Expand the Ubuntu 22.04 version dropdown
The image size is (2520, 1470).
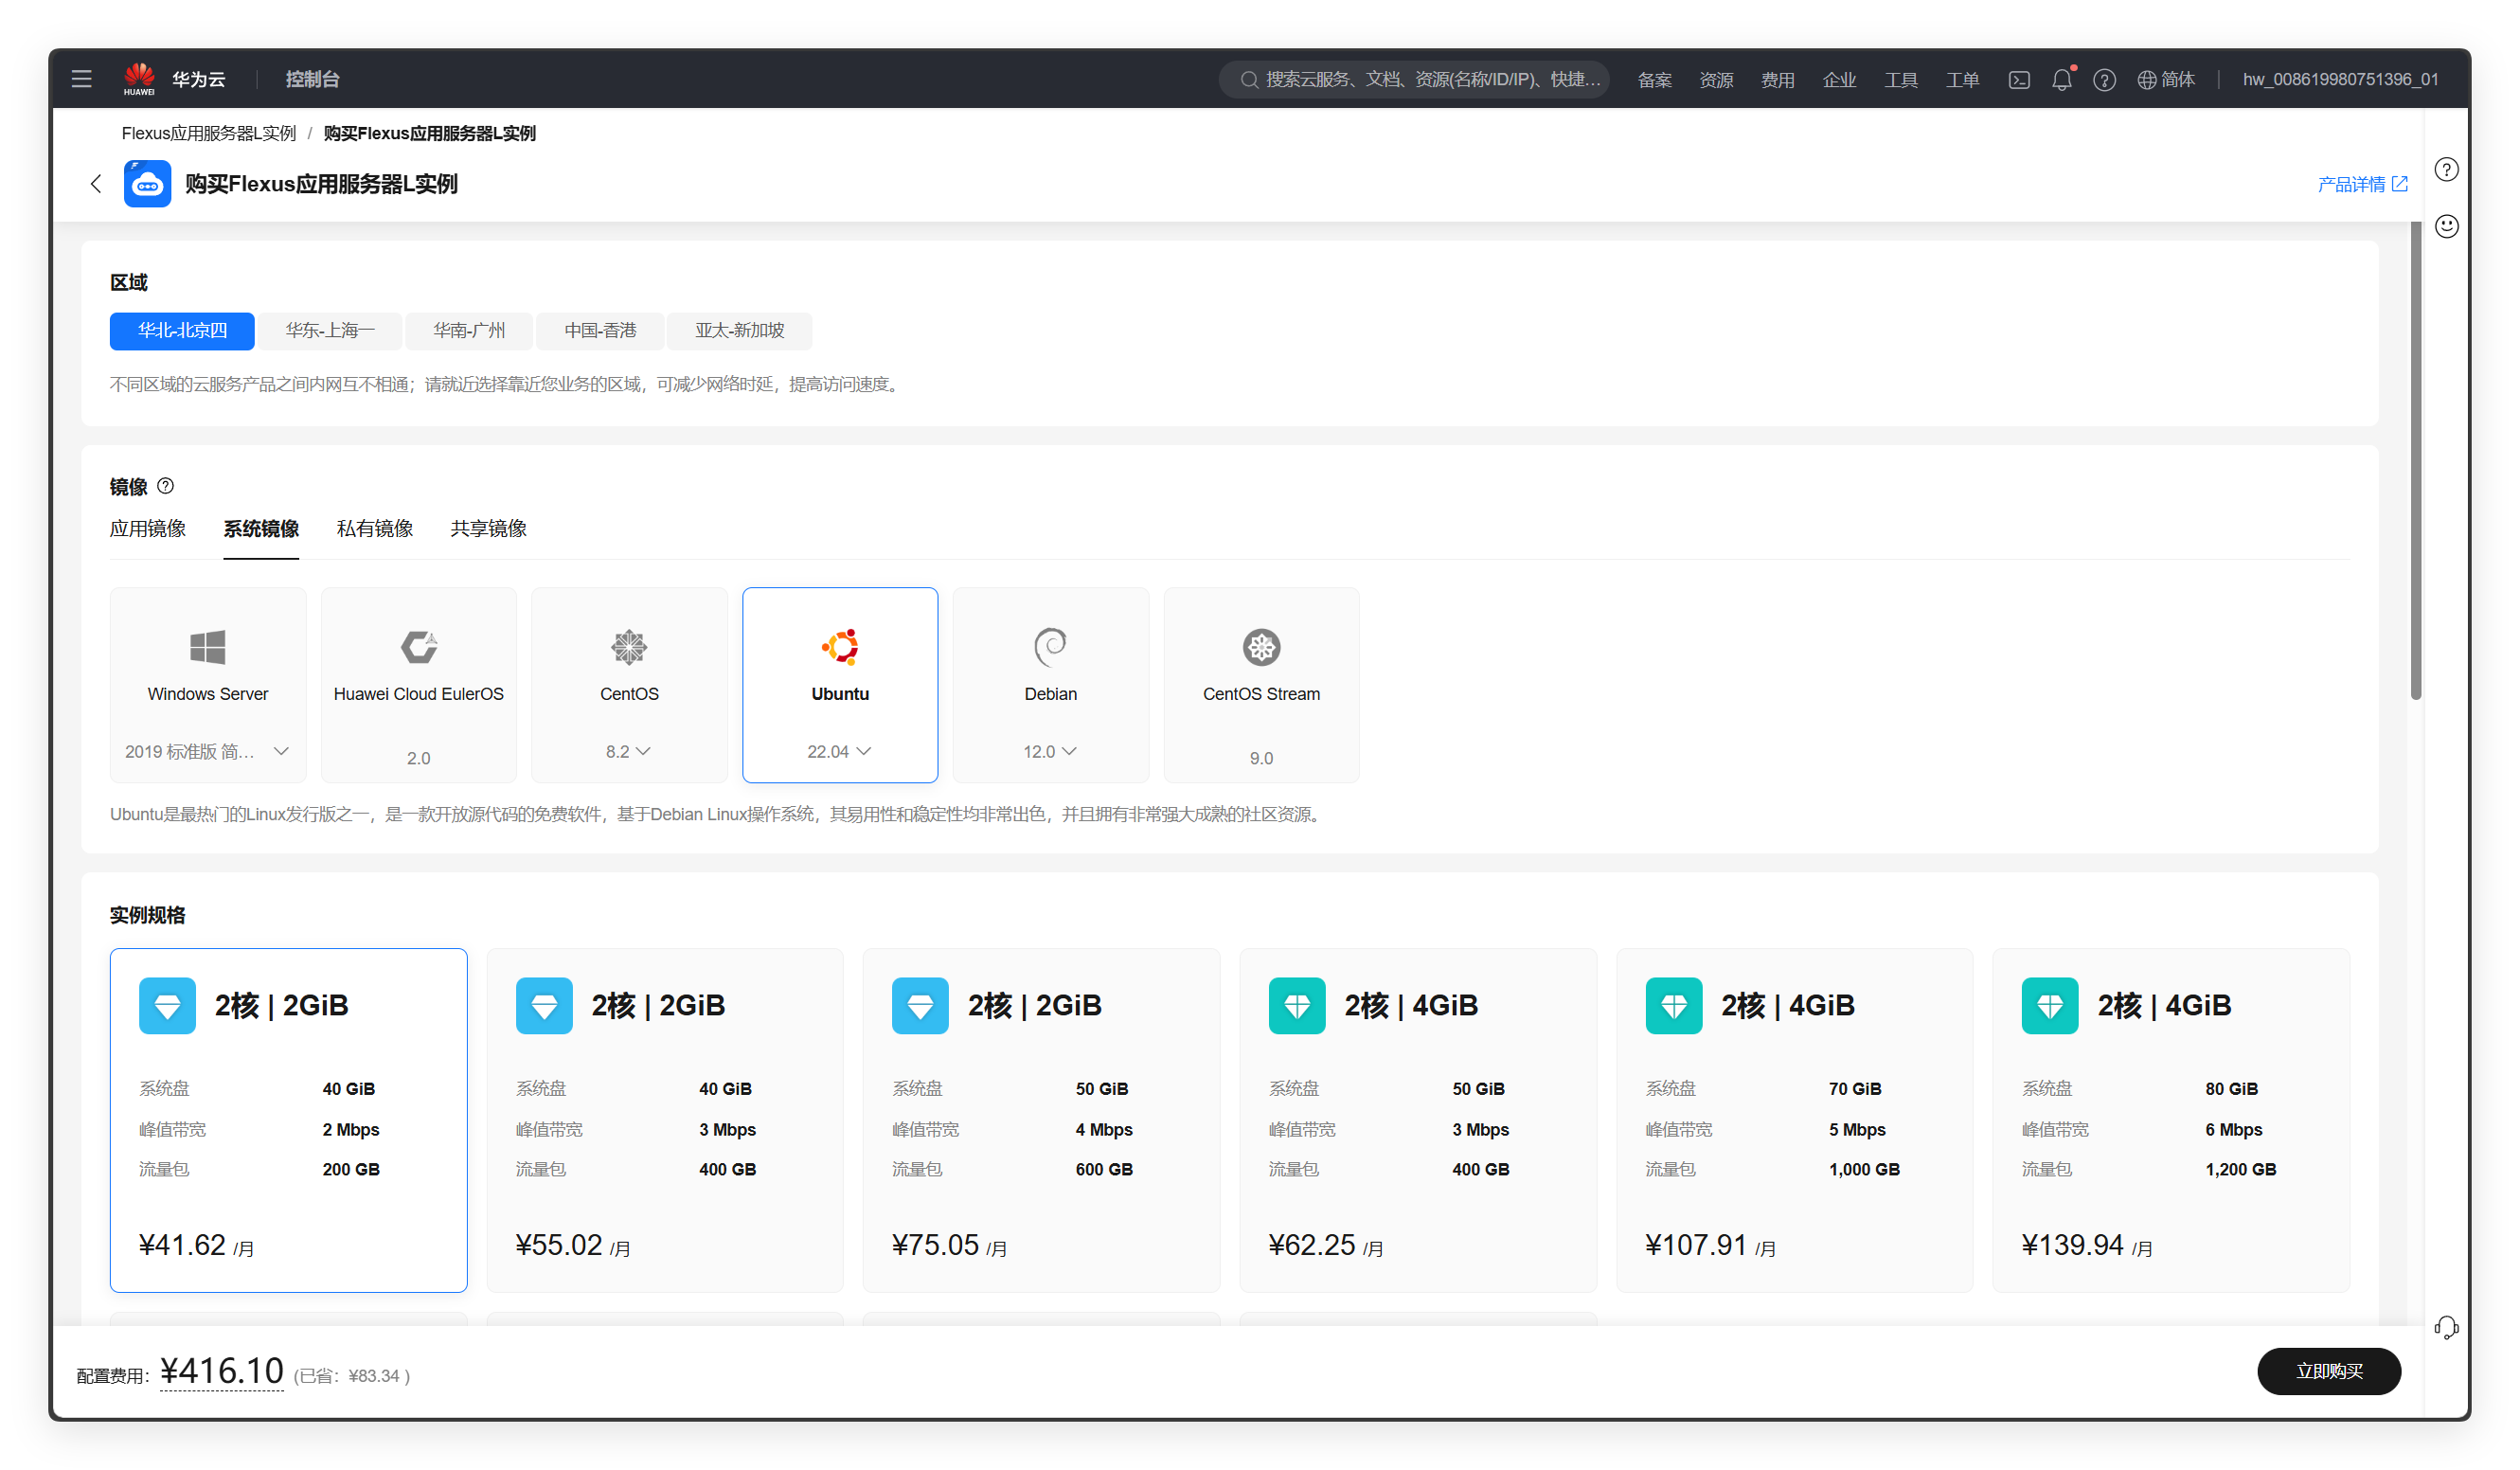tap(840, 751)
